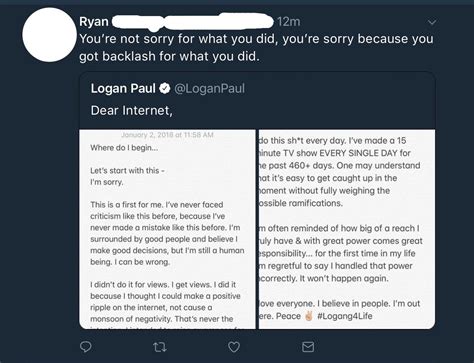Click the tweet text 'You're not sorry'
Image resolution: width=474 pixels, height=363 pixels.
point(127,39)
